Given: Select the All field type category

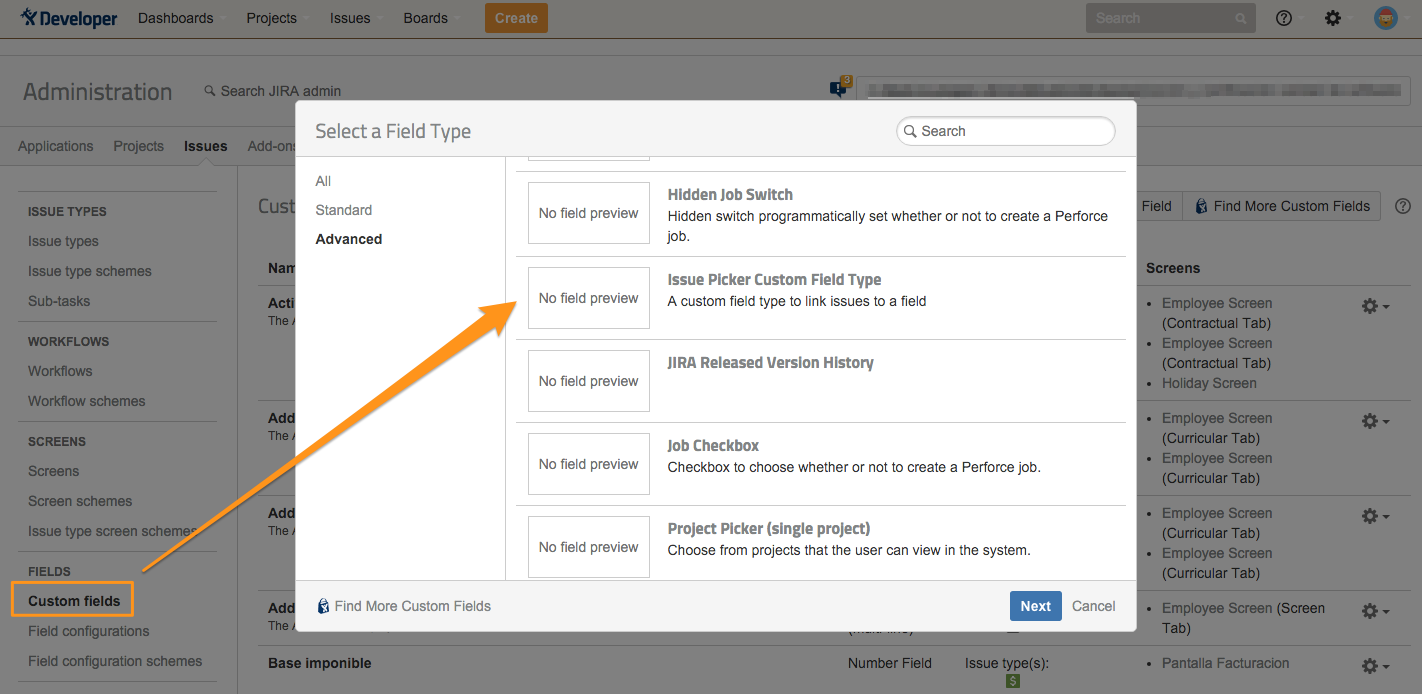Looking at the screenshot, I should [323, 181].
